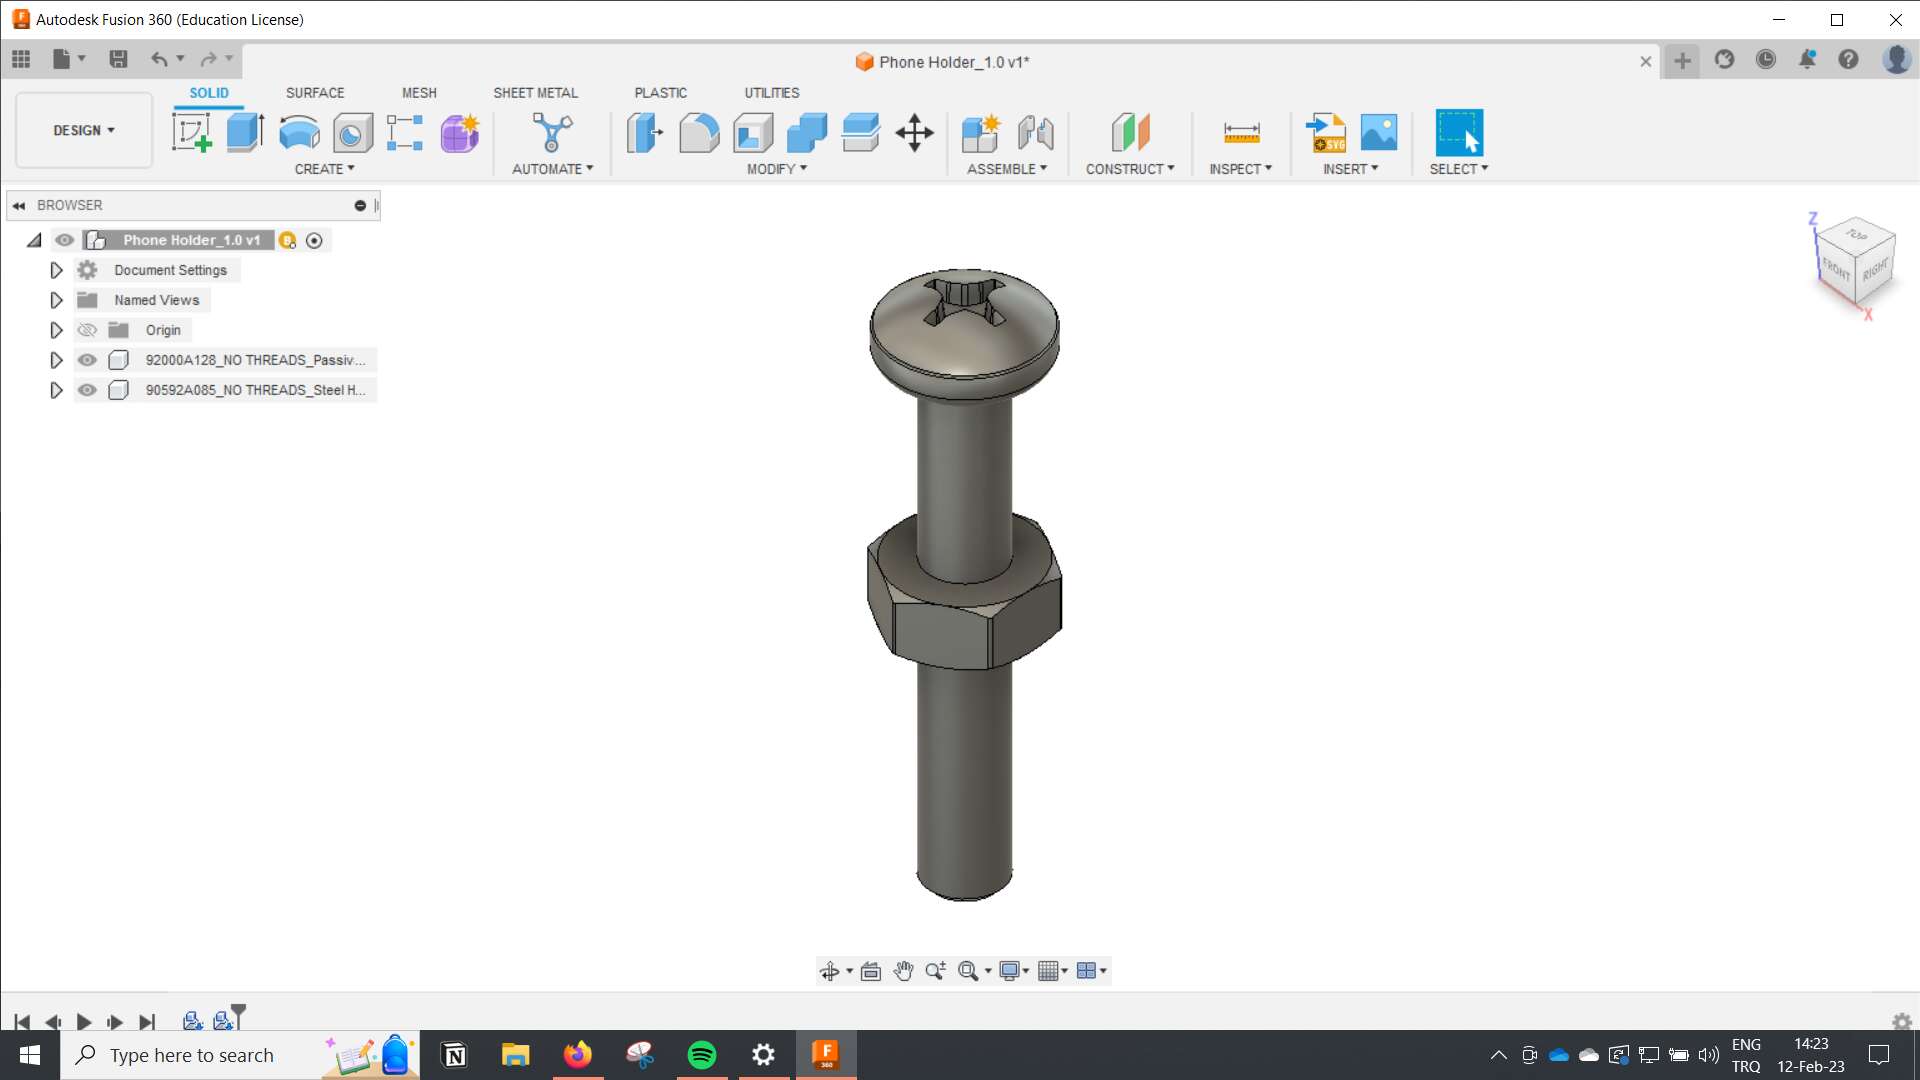
Task: Open the Notifications bell icon
Action: coord(1807,59)
